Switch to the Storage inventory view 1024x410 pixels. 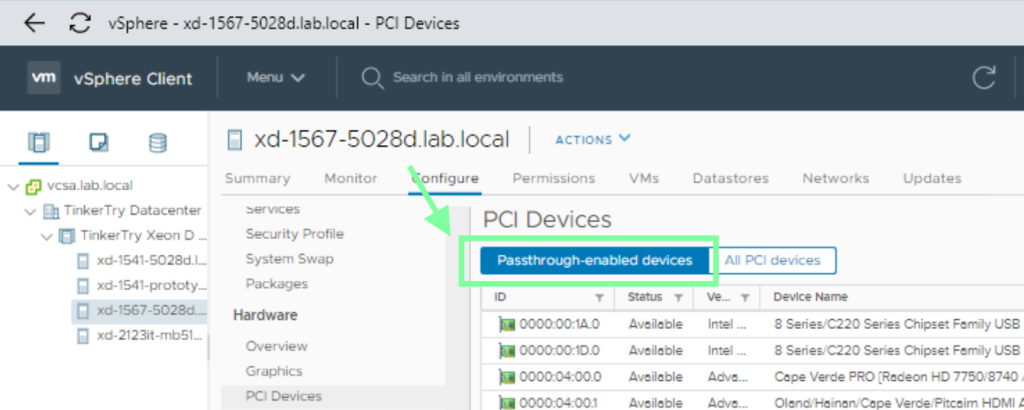[x=157, y=142]
